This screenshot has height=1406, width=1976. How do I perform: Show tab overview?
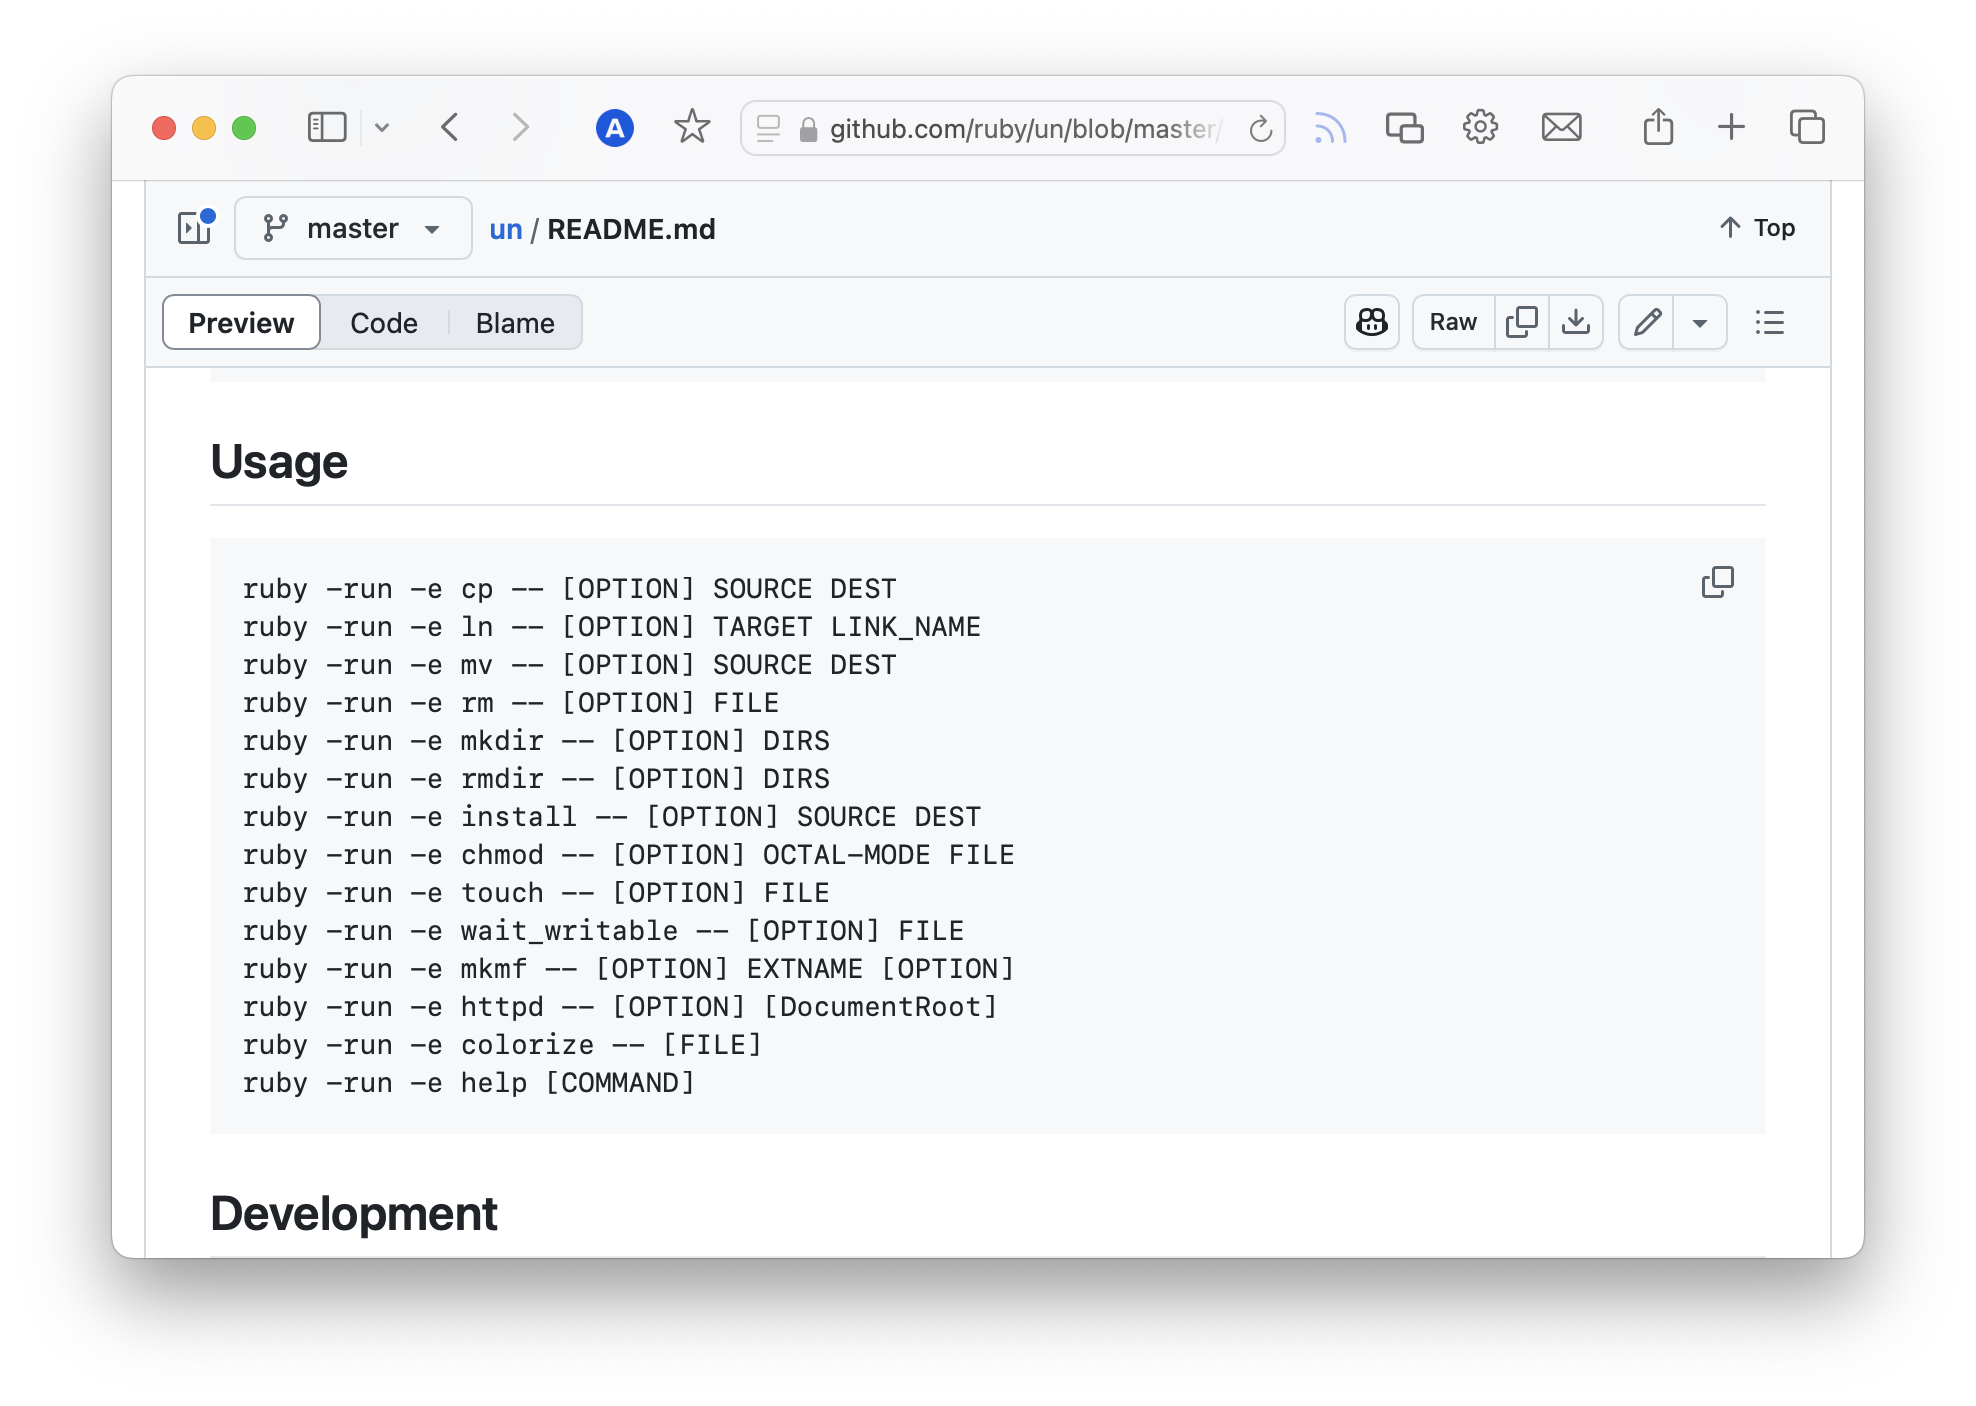1807,127
